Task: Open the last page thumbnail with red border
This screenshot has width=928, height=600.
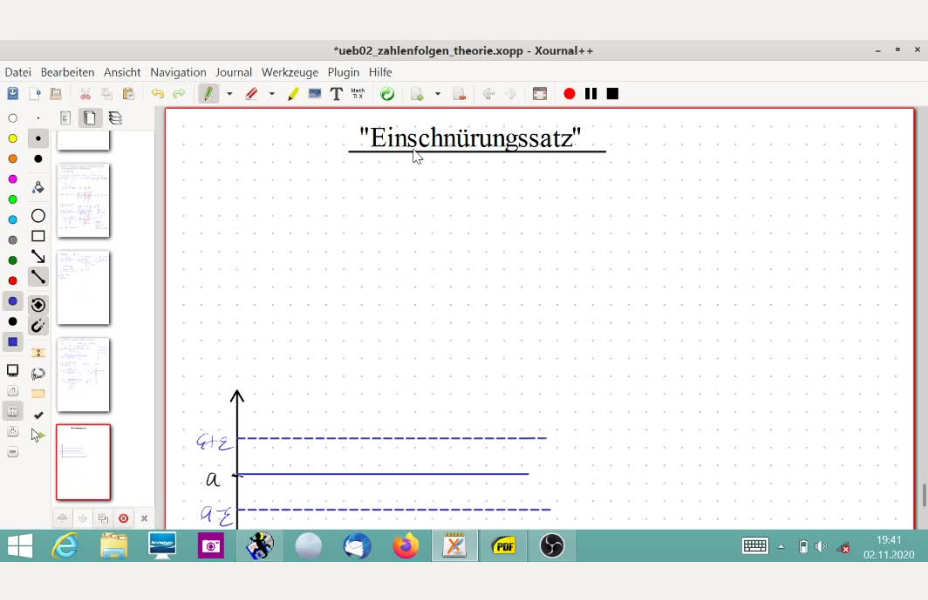Action: pos(83,462)
